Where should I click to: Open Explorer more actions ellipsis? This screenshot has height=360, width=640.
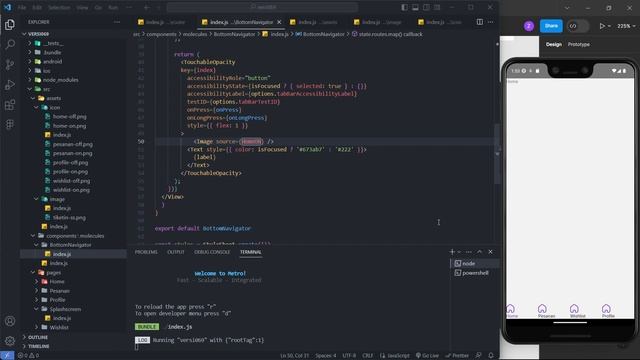117,22
